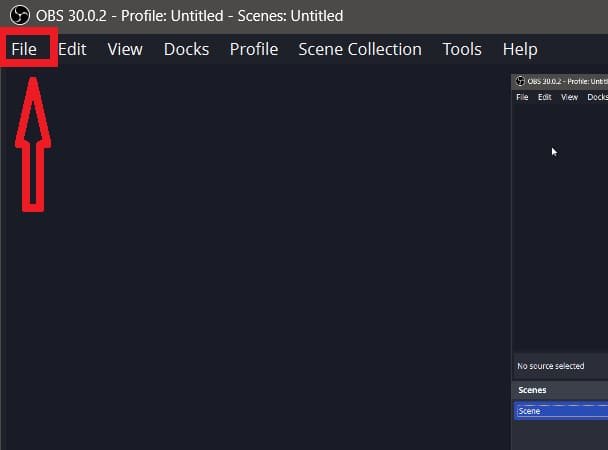This screenshot has height=450, width=608.
Task: Open the Help menu
Action: [520, 50]
